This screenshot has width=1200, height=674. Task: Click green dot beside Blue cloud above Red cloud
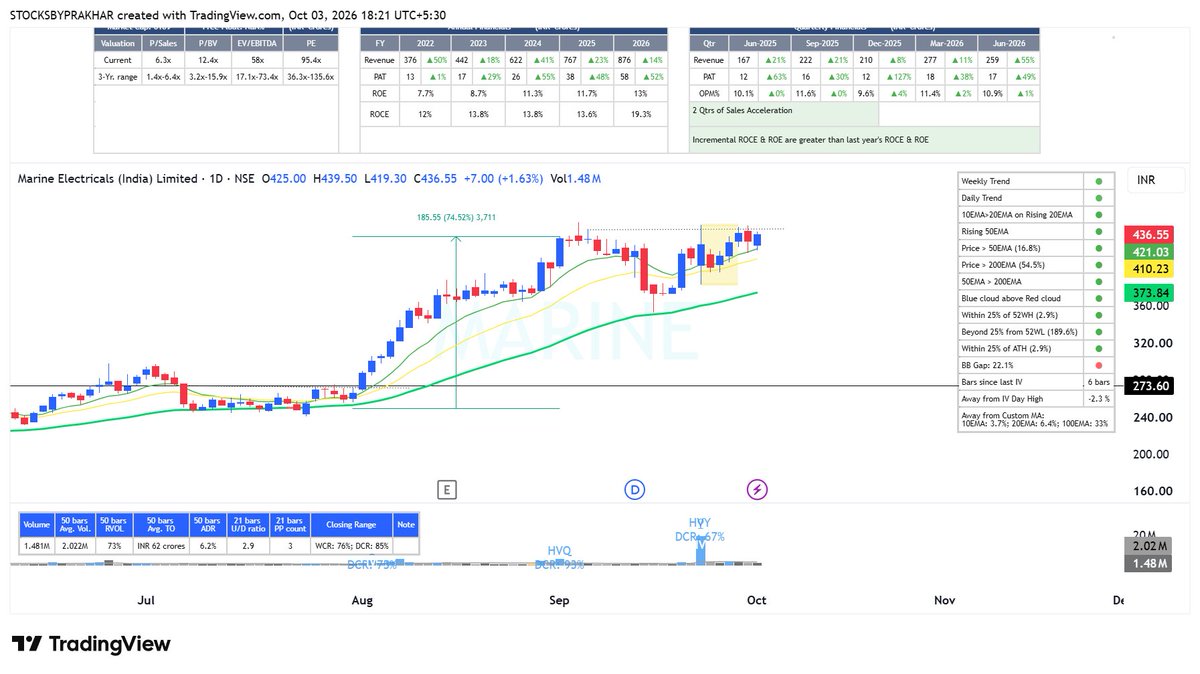pyautogui.click(x=1100, y=298)
